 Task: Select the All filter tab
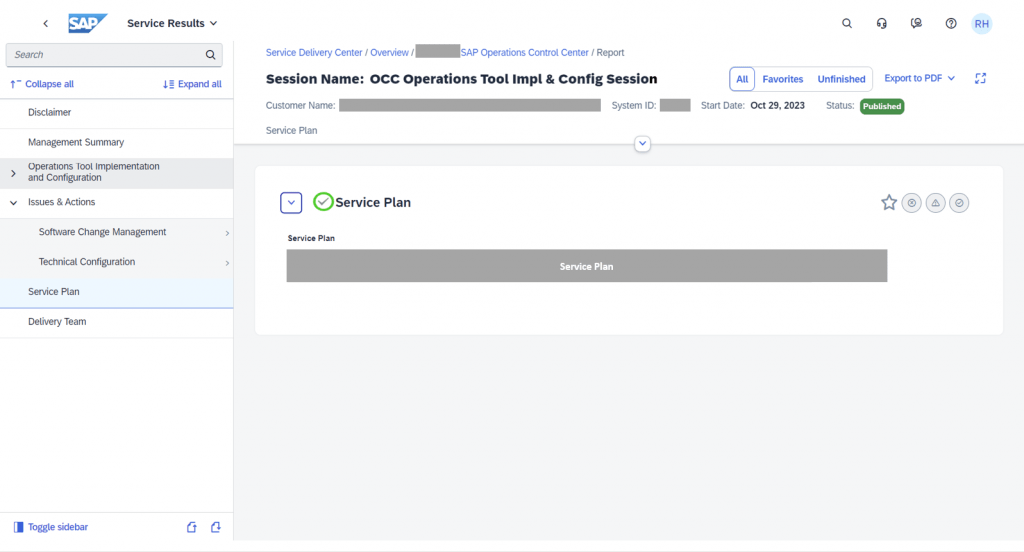742,79
